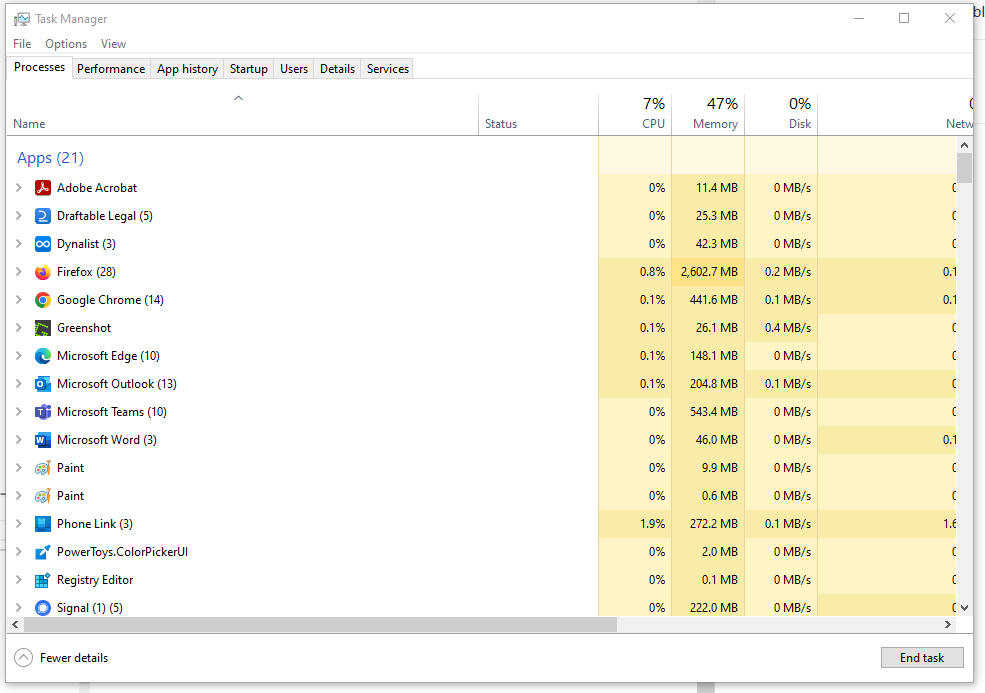985x693 pixels.
Task: Click the Google Chrome icon
Action: (43, 300)
